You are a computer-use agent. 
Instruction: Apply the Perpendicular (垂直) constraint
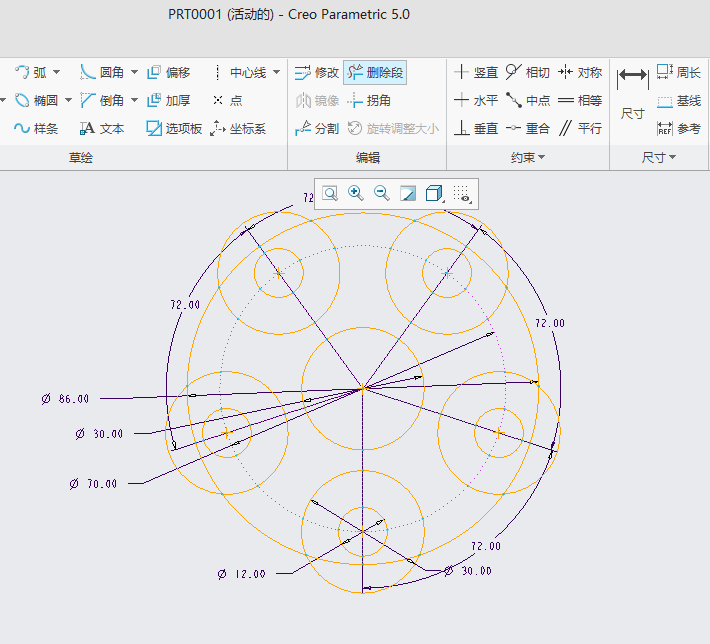tap(476, 129)
